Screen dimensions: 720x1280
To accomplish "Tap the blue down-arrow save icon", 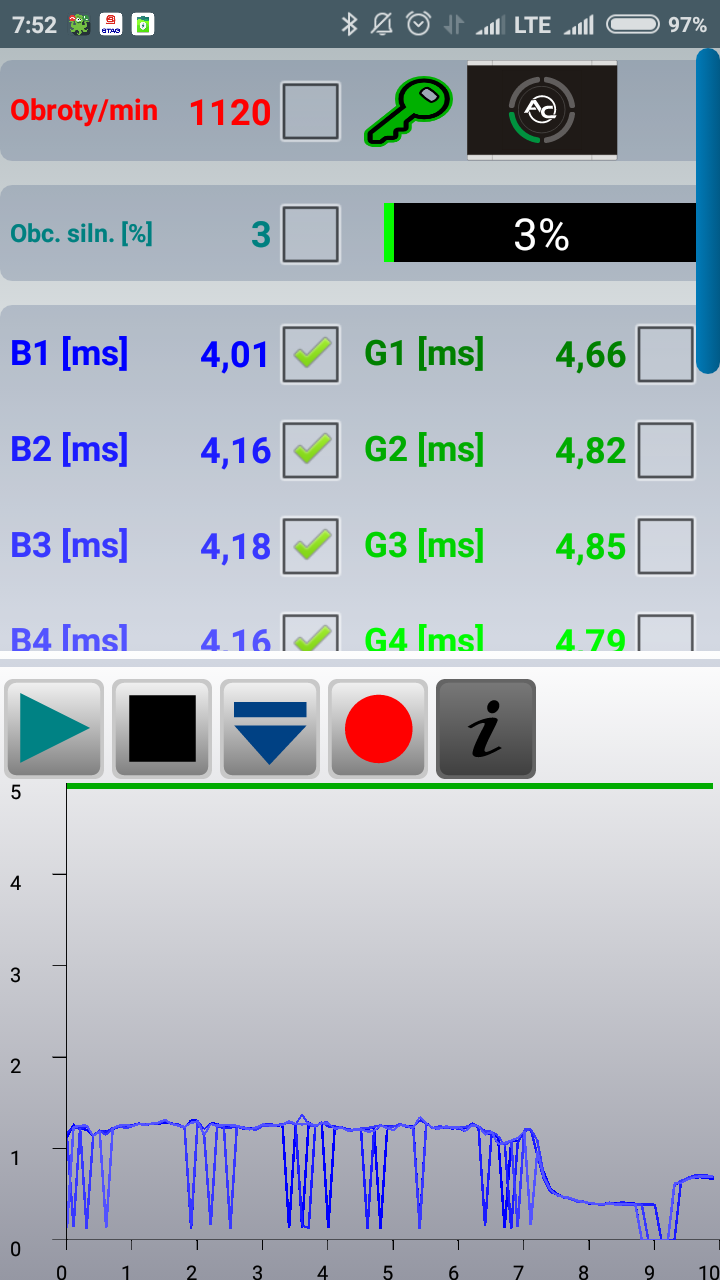I will [270, 729].
